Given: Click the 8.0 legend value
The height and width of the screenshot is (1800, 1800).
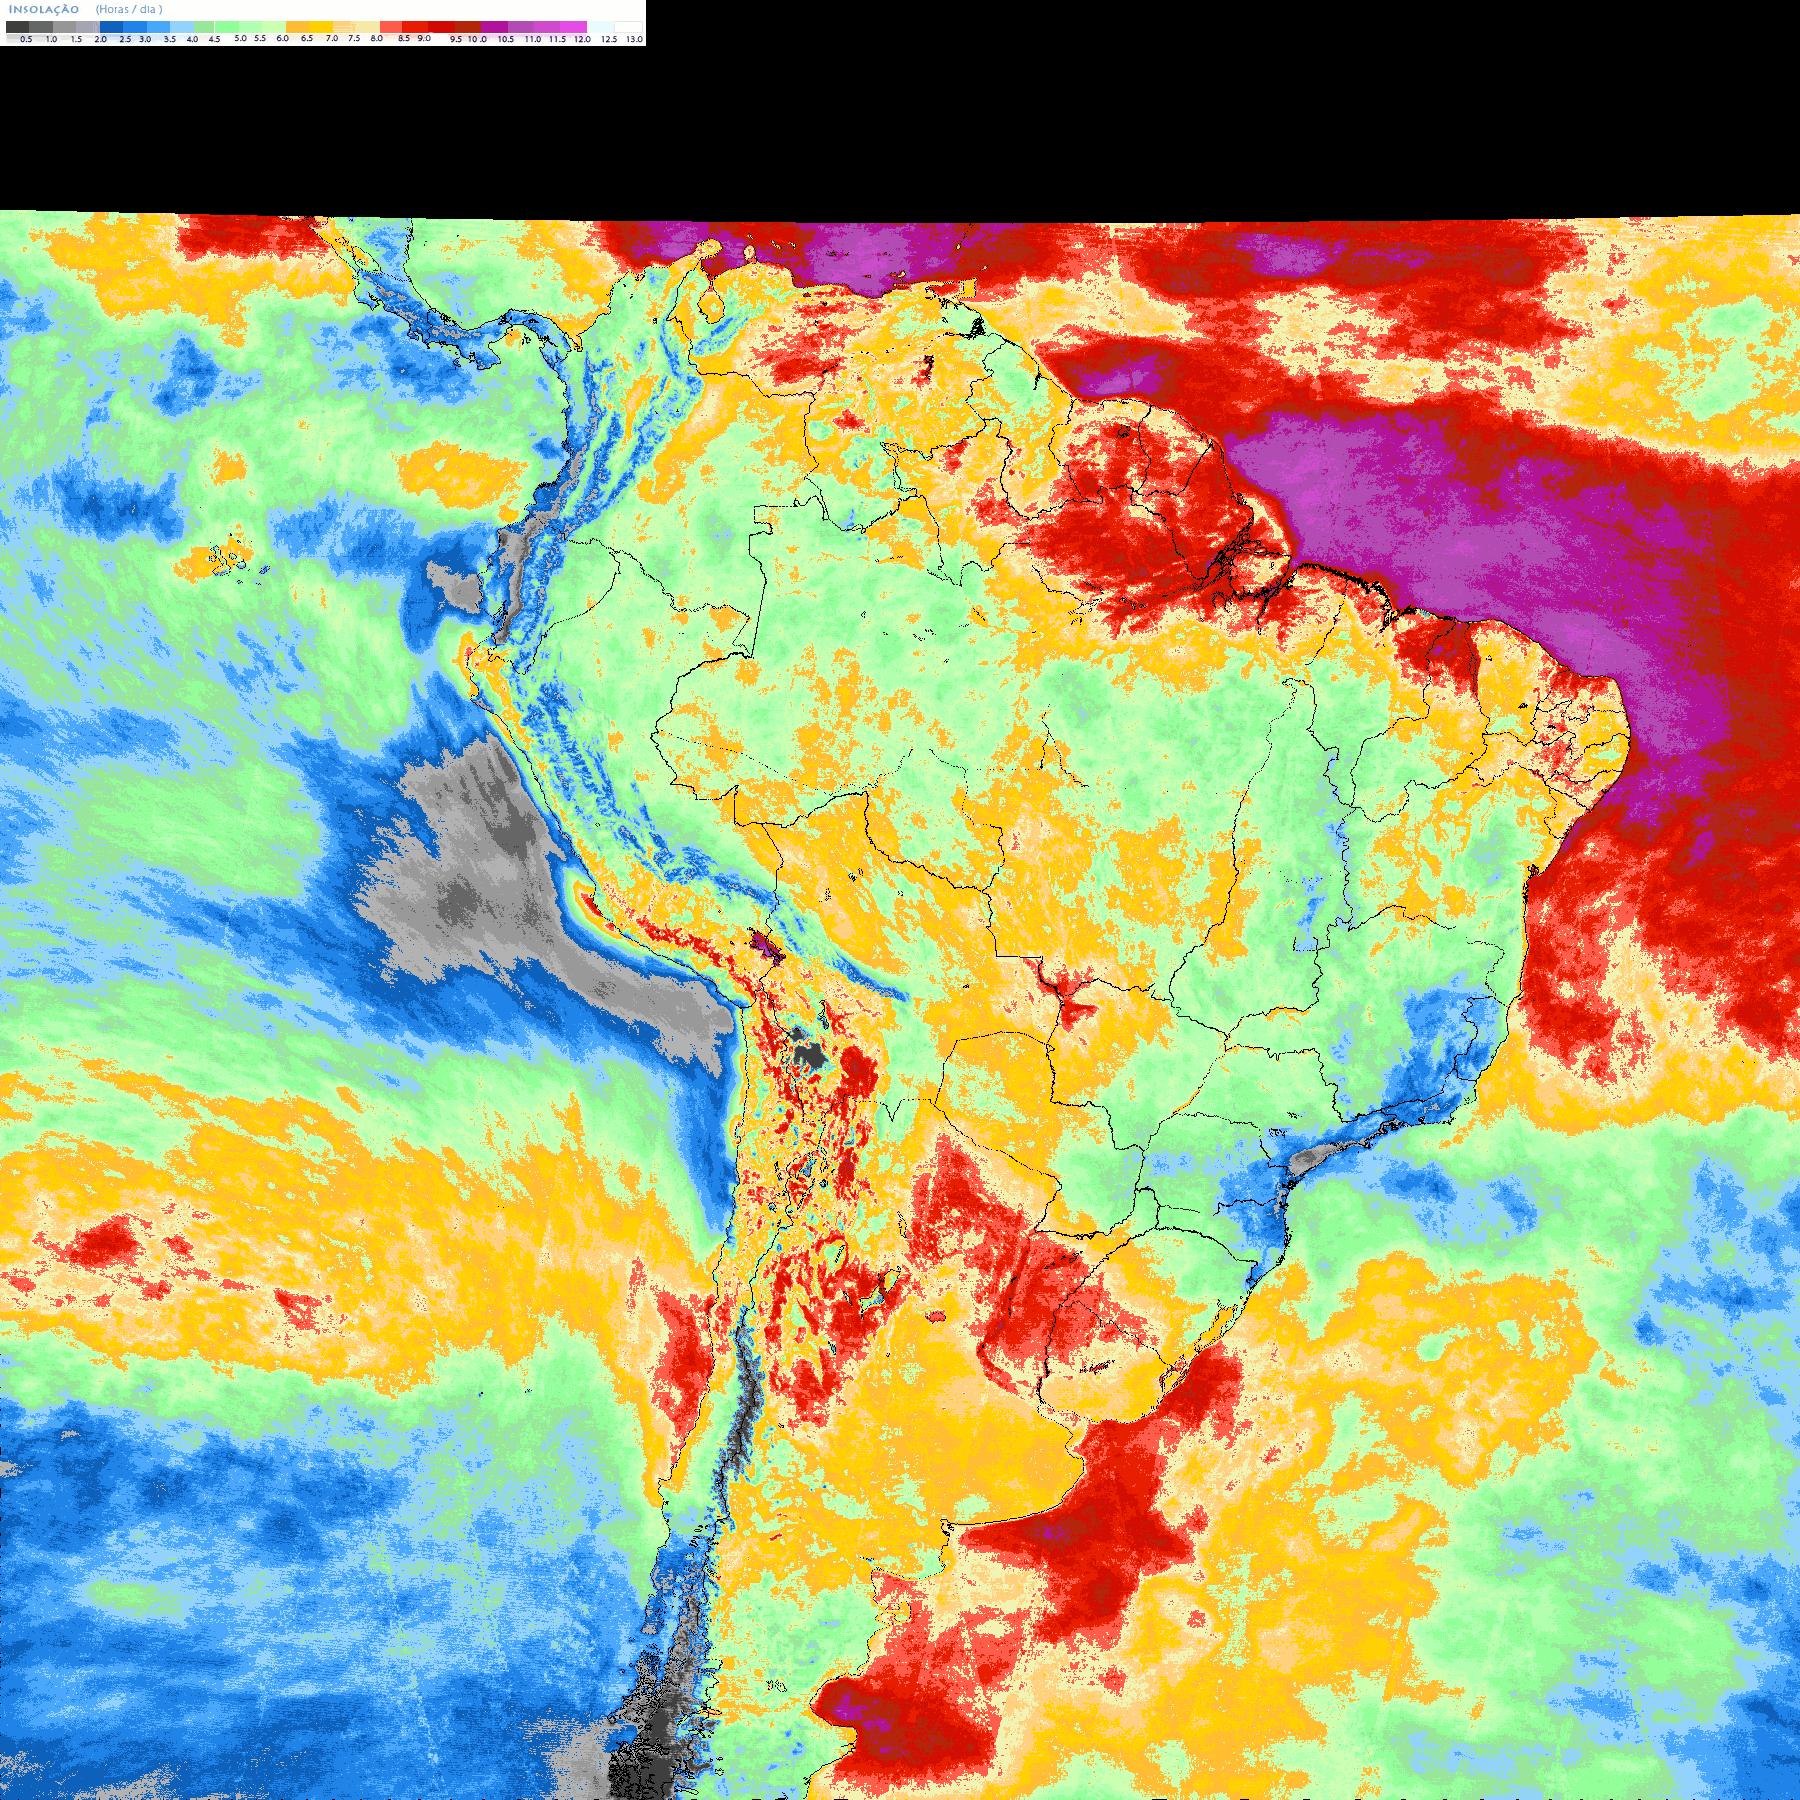Looking at the screenshot, I should click(x=377, y=39).
